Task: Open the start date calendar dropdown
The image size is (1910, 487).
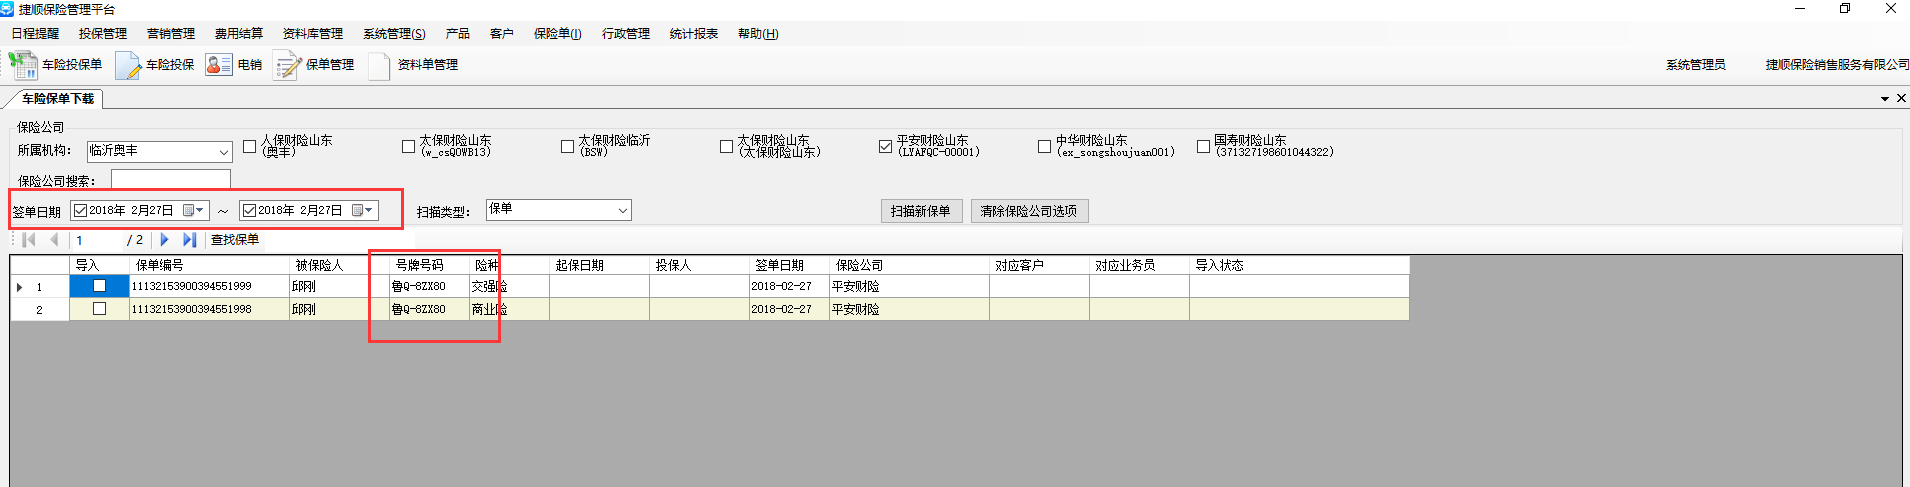Action: click(194, 210)
